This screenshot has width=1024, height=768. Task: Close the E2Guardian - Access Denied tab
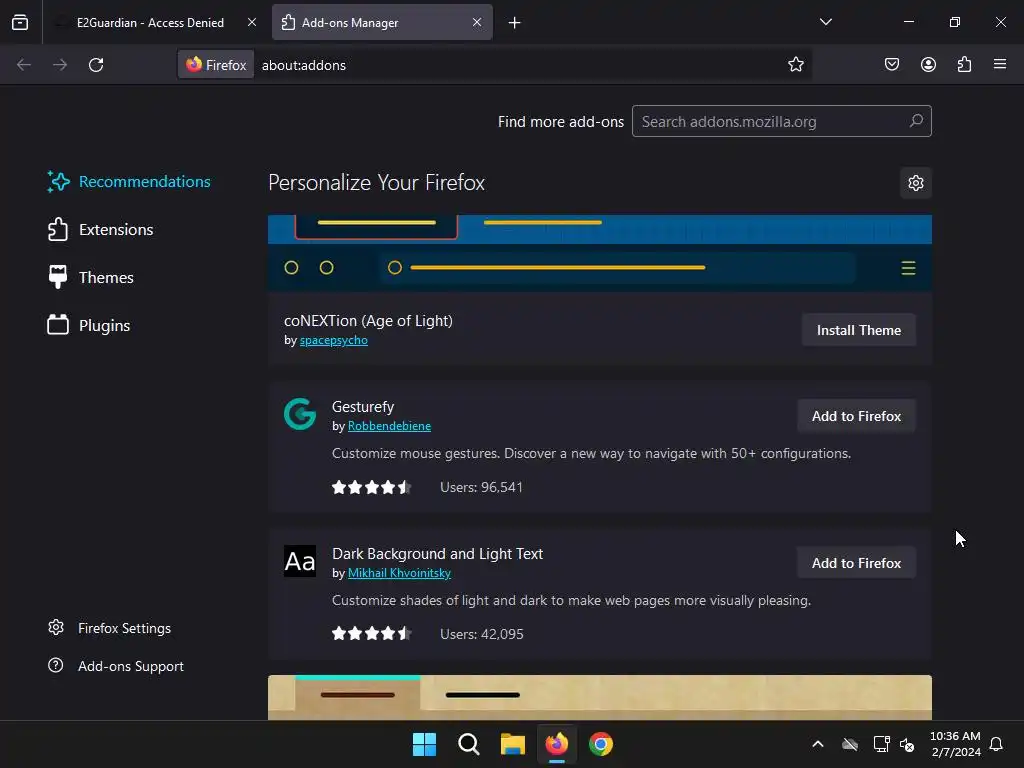click(251, 22)
